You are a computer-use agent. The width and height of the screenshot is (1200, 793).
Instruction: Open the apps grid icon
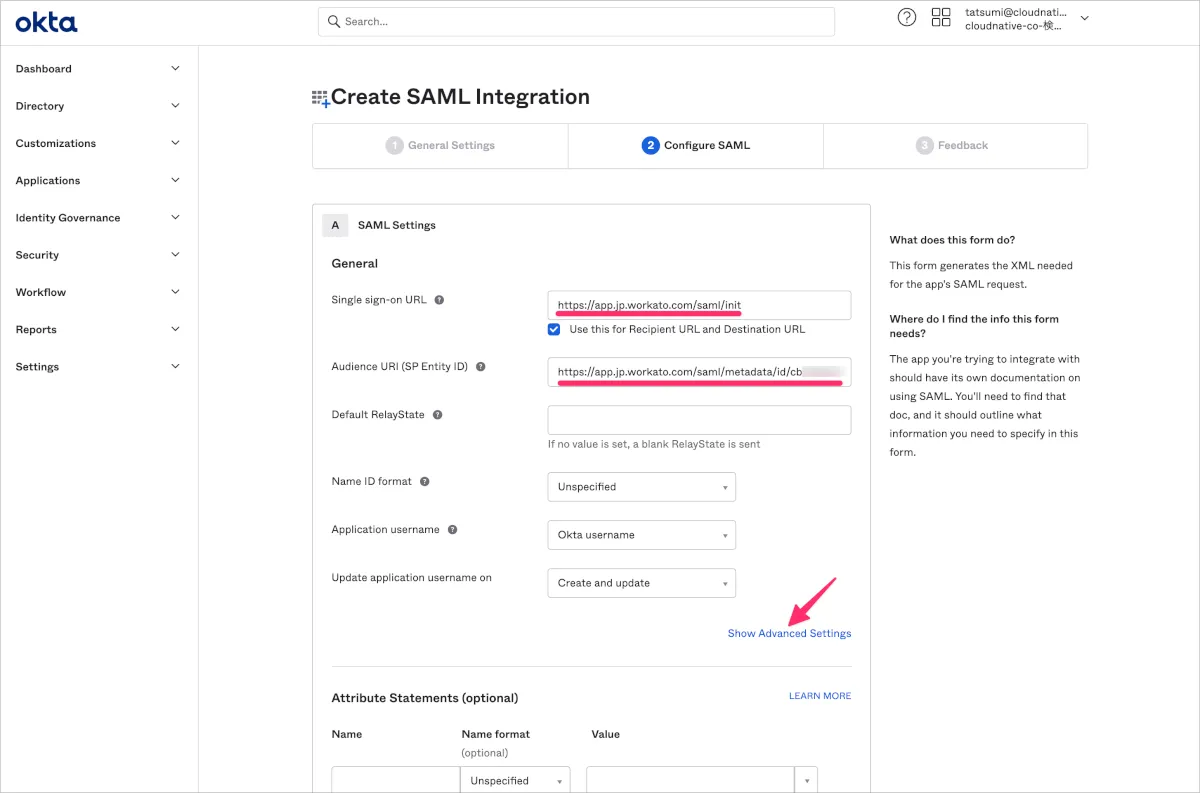(x=941, y=17)
